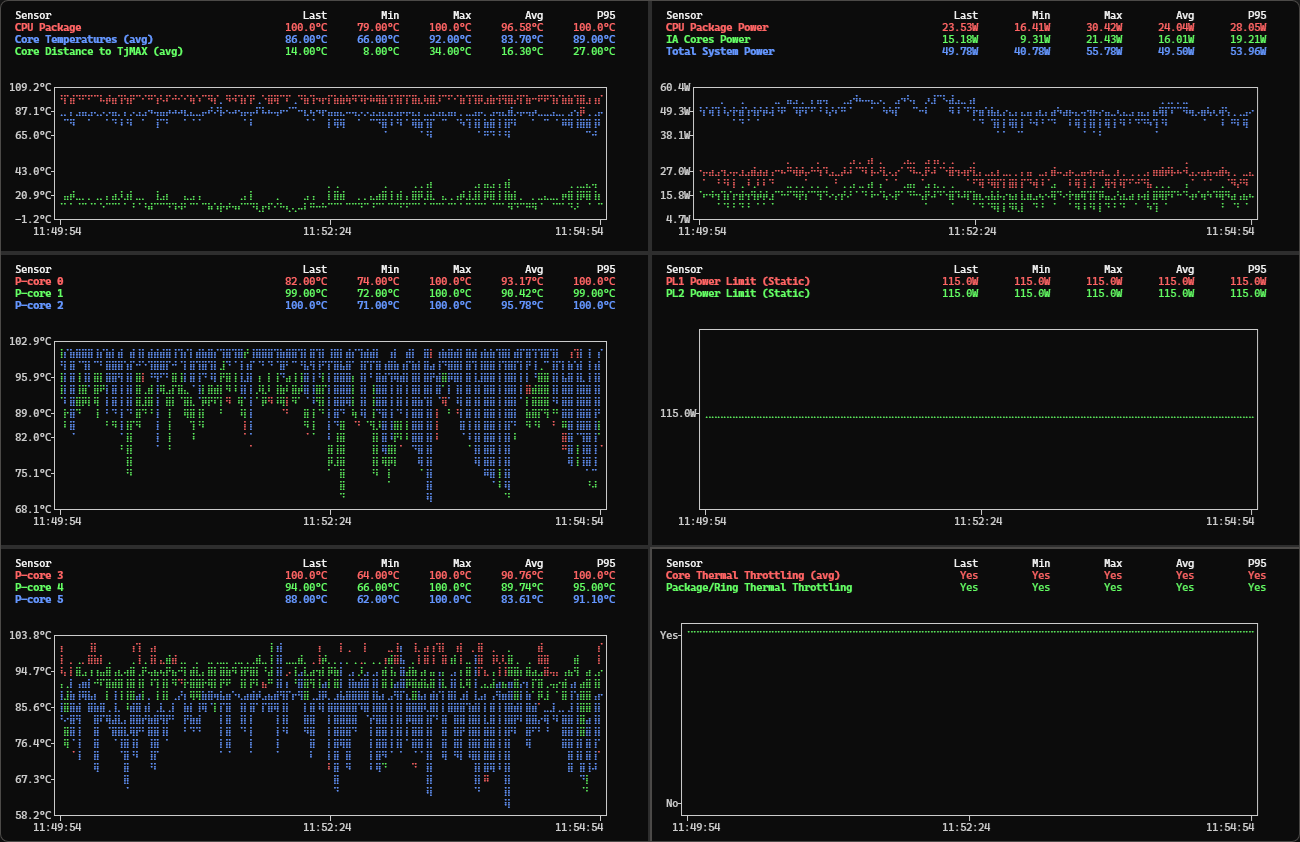Toggle the P-core 5 legend entry
The height and width of the screenshot is (842, 1300).
38,599
